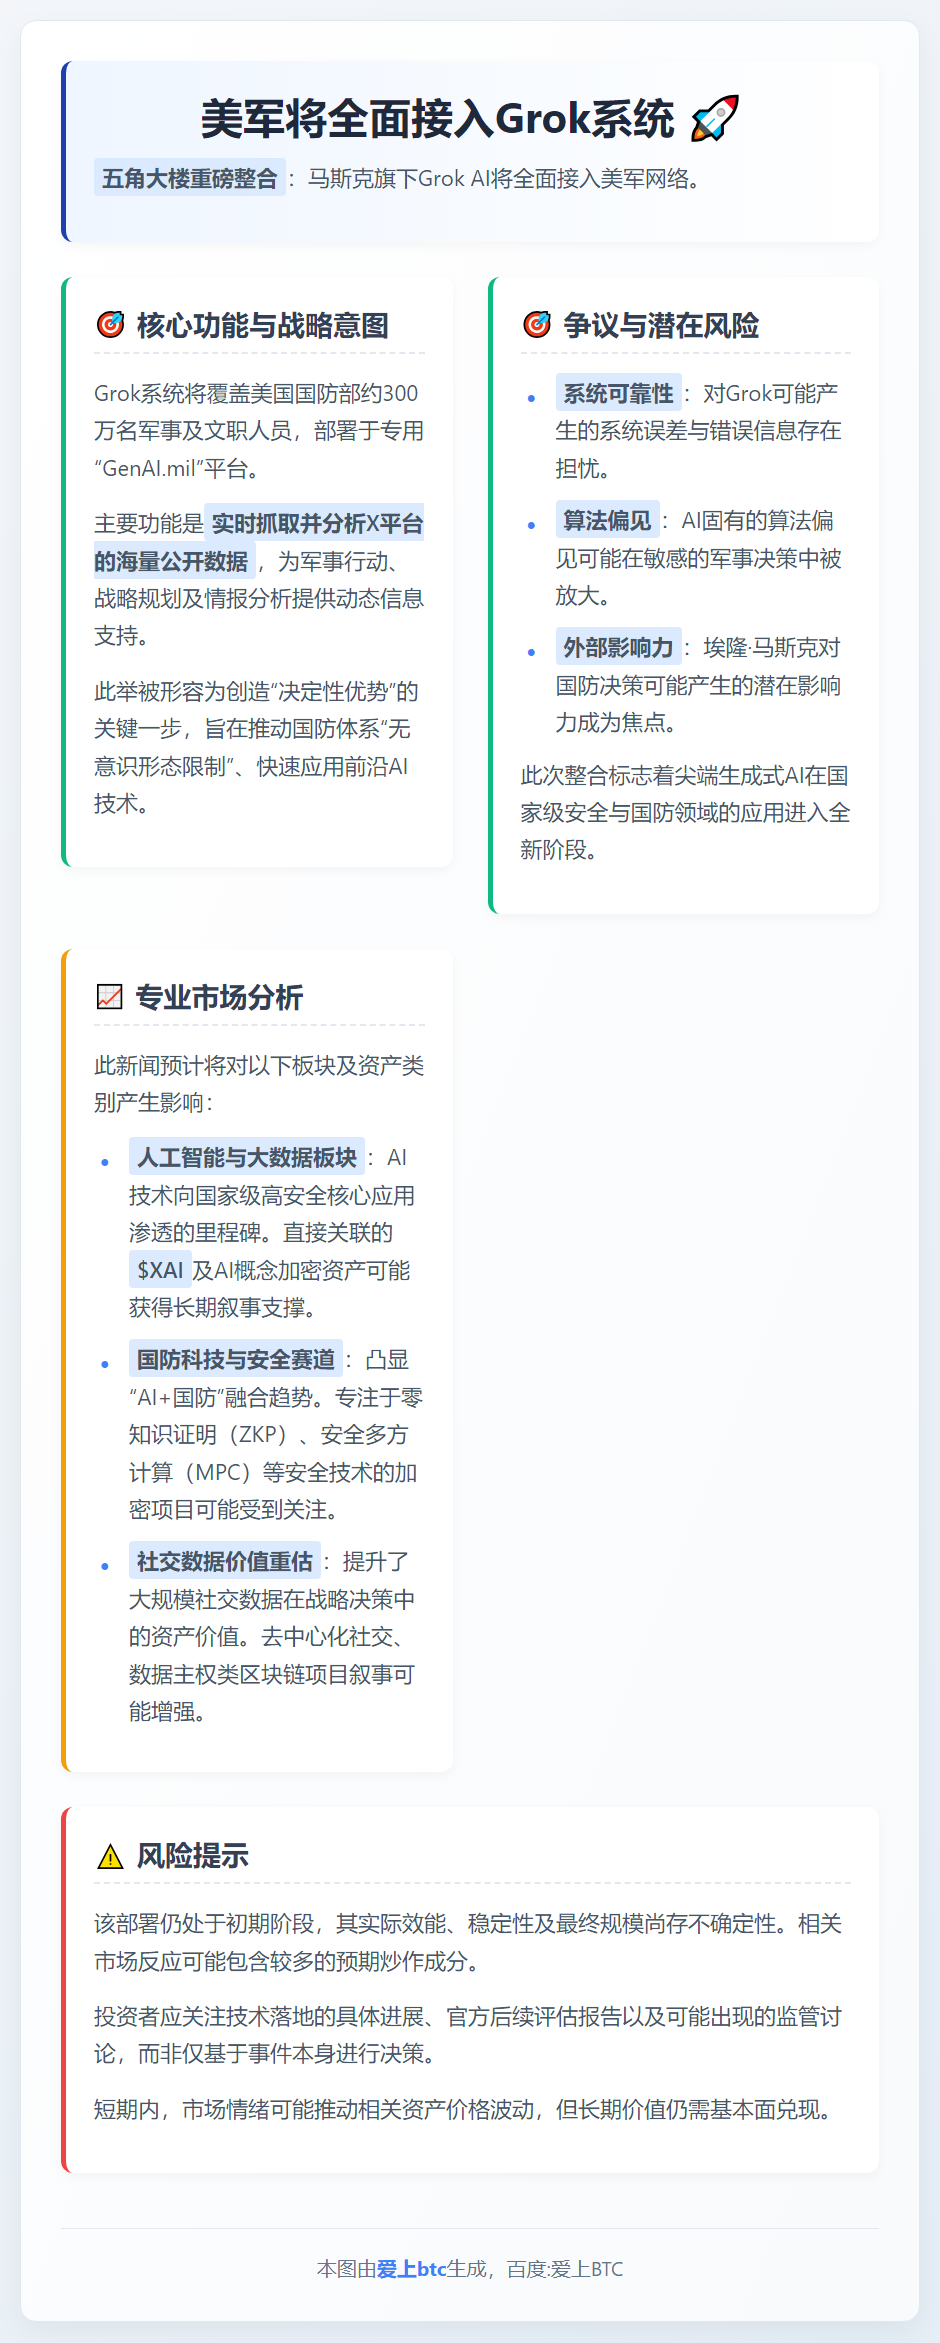This screenshot has width=940, height=2343.
Task: Click the subtitle text 马斯克旗下Grok AI将全面接入美军网络
Action: (504, 178)
